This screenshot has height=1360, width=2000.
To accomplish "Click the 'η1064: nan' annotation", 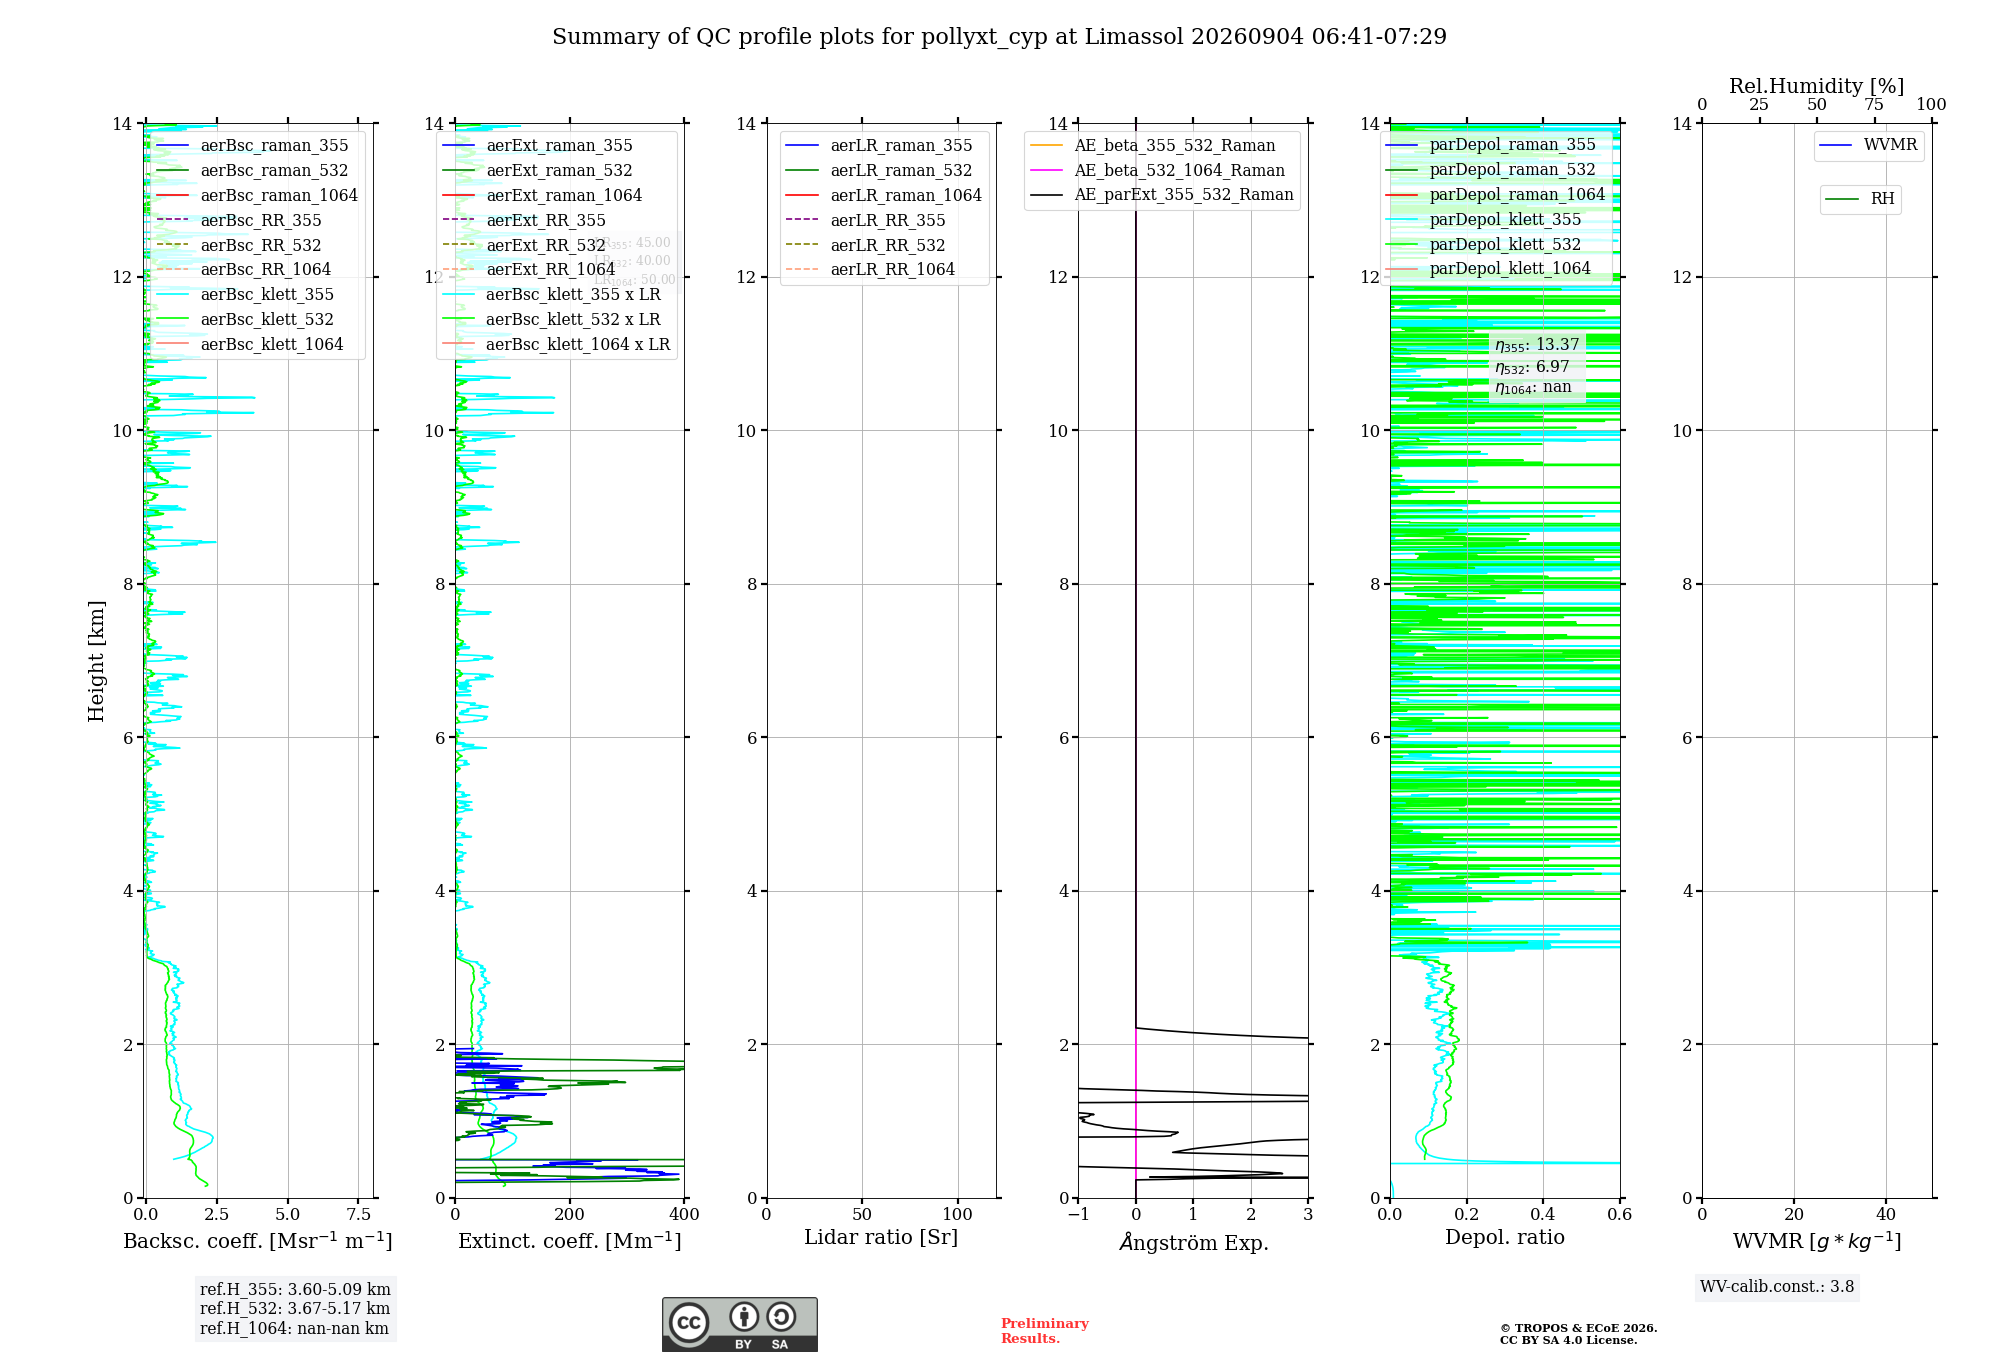I will point(1533,388).
